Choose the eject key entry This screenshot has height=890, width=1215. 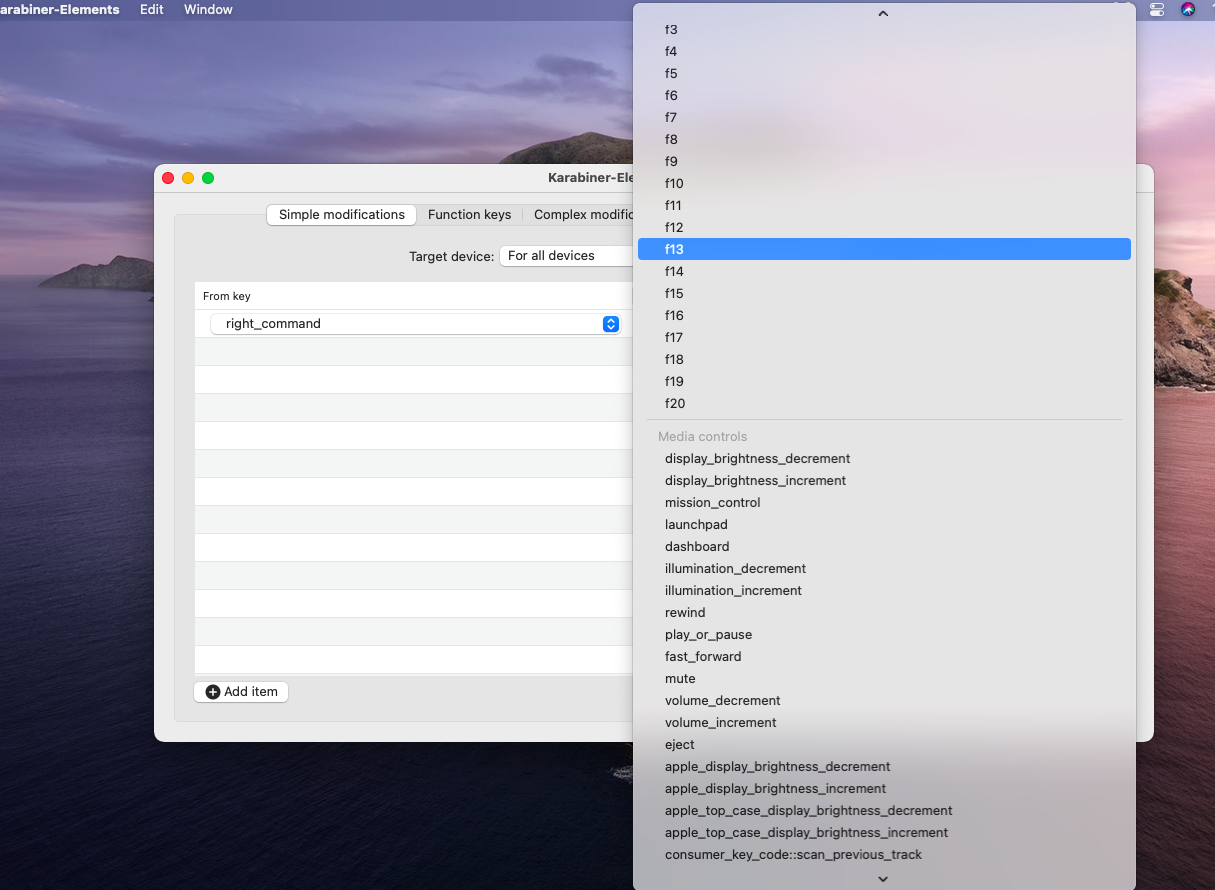(x=884, y=744)
